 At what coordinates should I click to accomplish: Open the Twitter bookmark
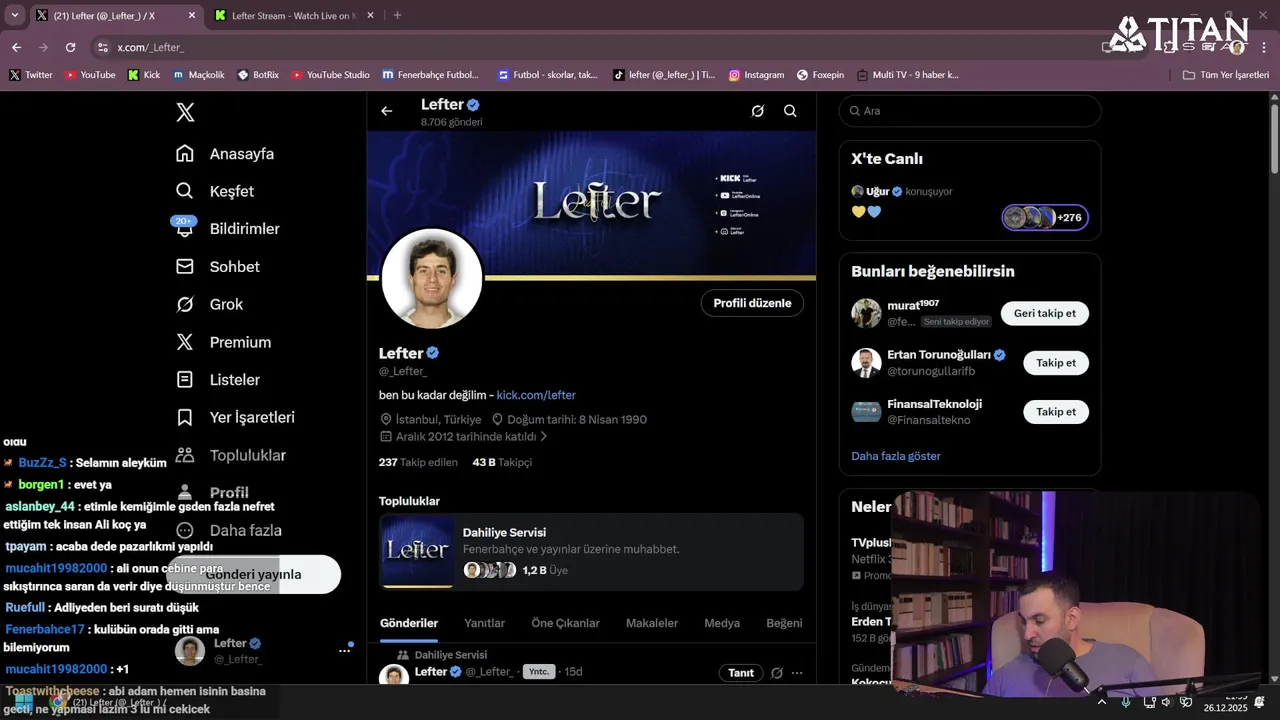coord(31,75)
